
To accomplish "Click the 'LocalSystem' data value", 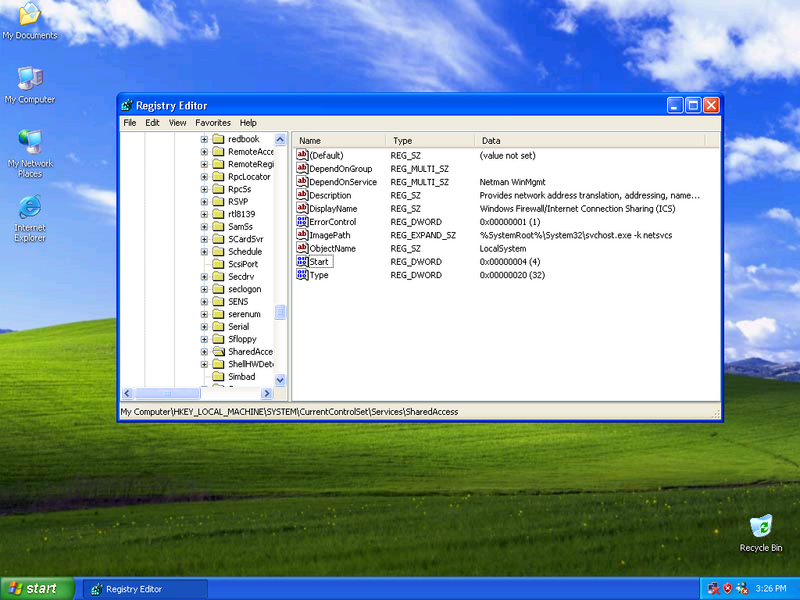I will pyautogui.click(x=503, y=248).
